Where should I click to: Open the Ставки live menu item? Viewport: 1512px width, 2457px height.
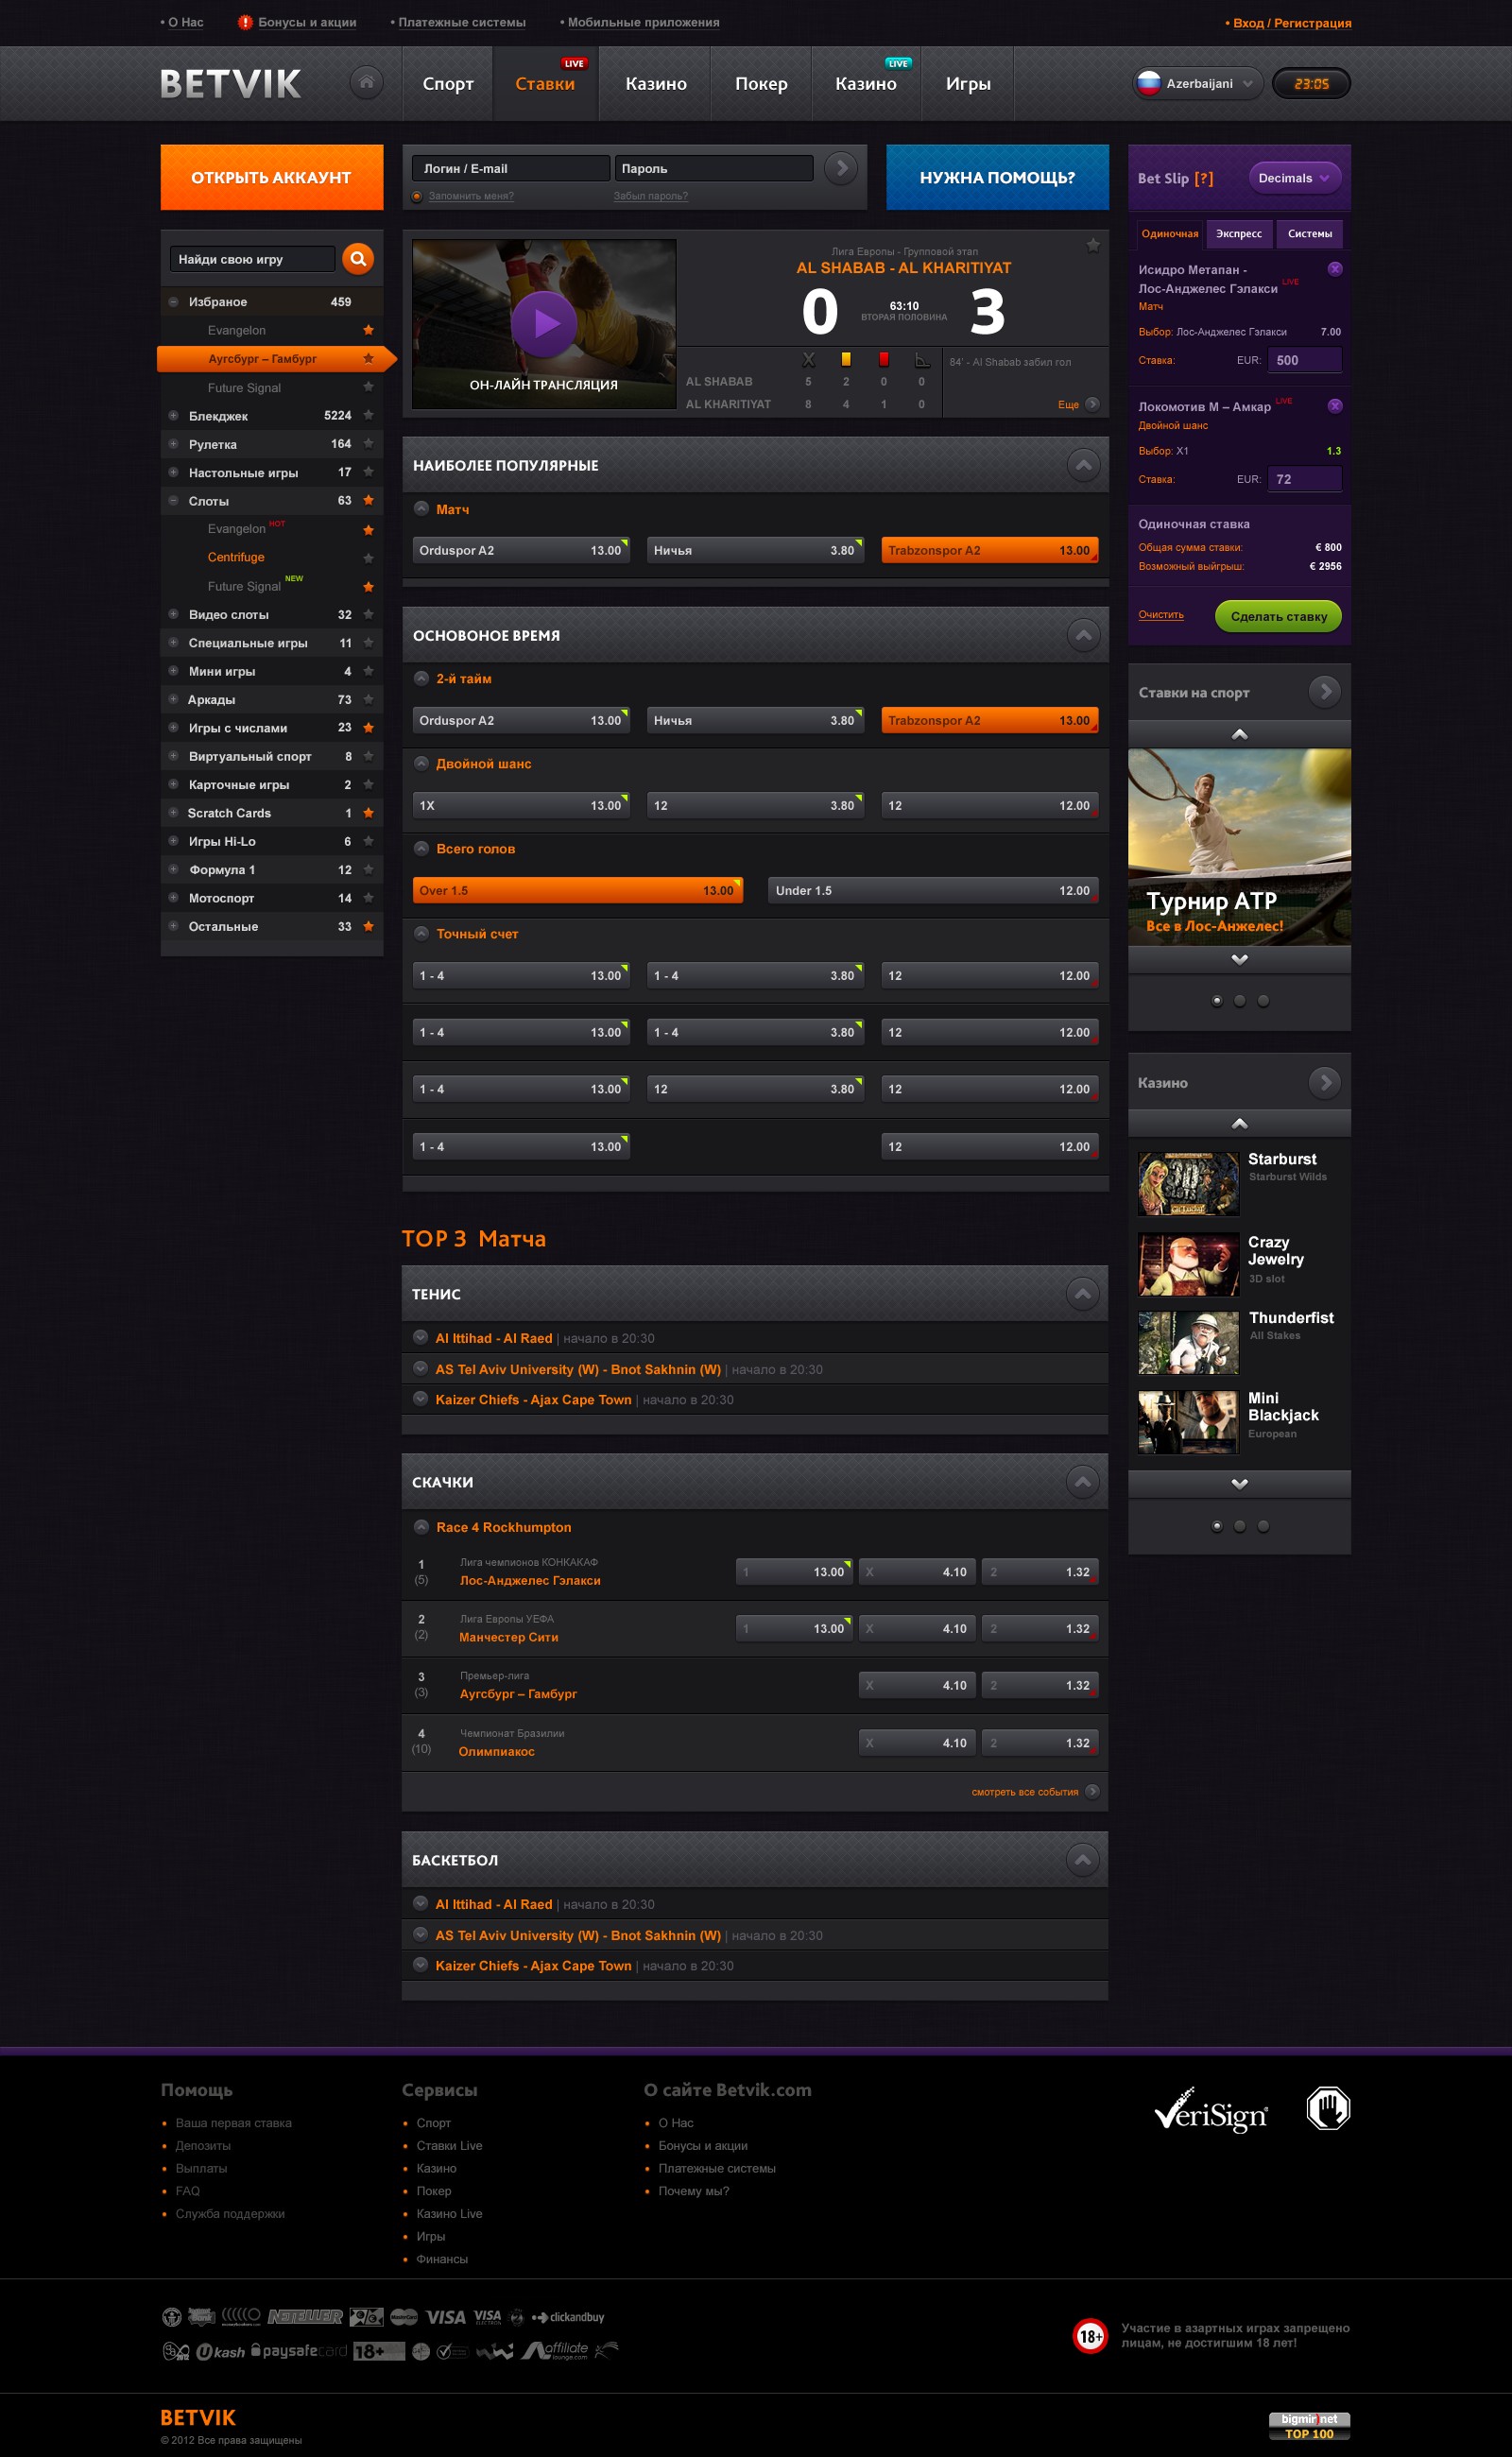pyautogui.click(x=545, y=84)
